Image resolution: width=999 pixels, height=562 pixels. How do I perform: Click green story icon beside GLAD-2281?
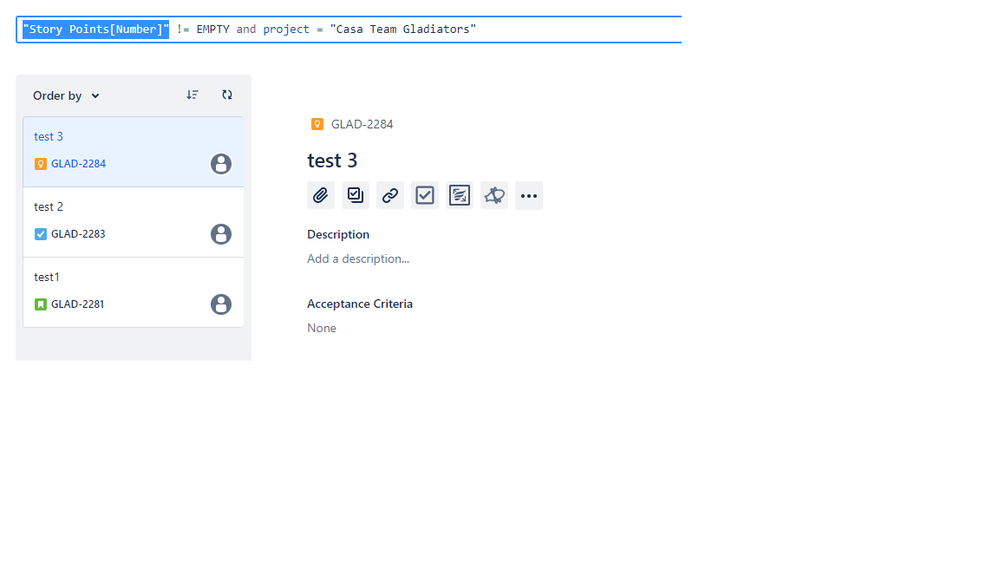(41, 304)
